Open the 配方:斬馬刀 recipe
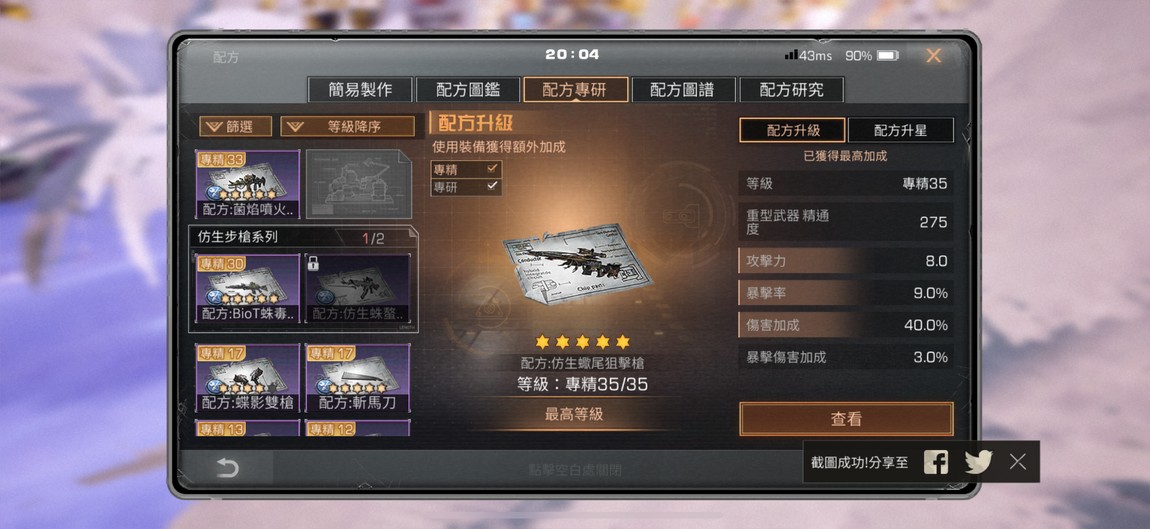 click(357, 378)
